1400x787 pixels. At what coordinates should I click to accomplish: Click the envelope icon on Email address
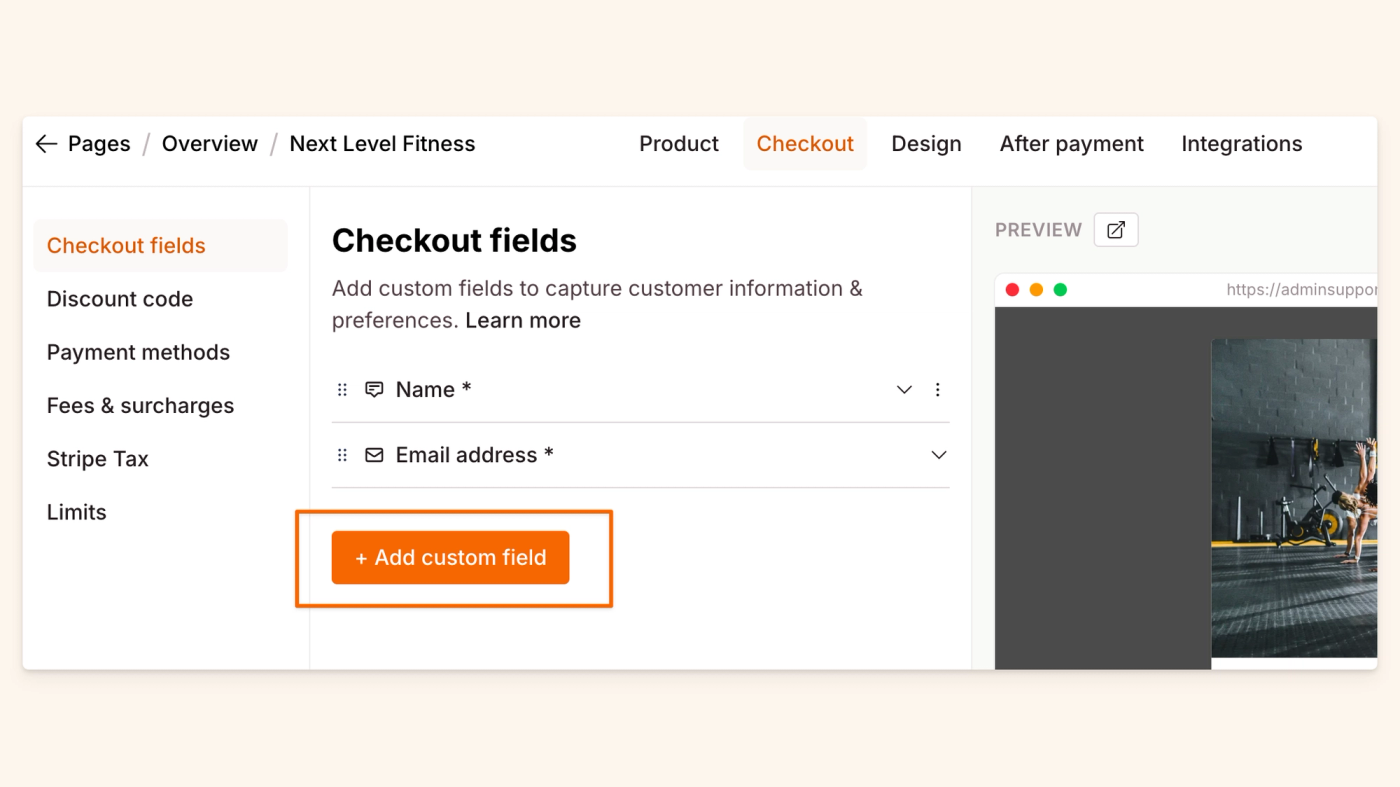pyautogui.click(x=374, y=455)
